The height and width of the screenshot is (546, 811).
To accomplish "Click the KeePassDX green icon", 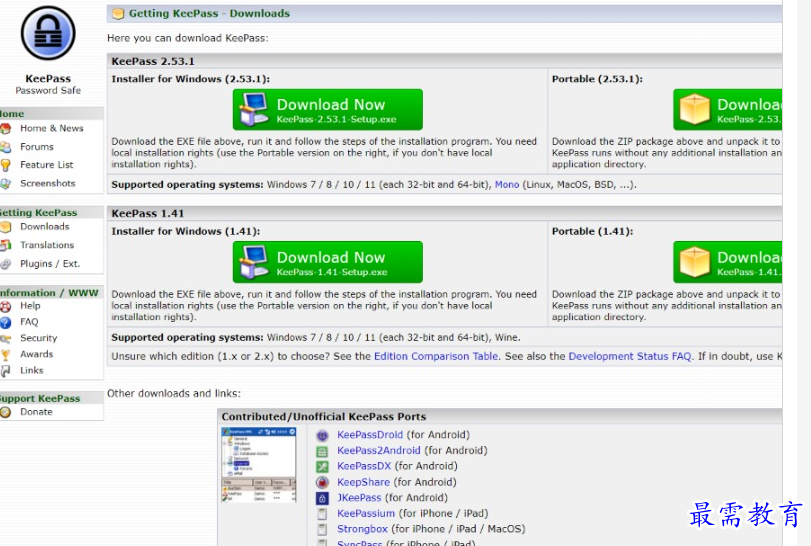I will (x=322, y=467).
